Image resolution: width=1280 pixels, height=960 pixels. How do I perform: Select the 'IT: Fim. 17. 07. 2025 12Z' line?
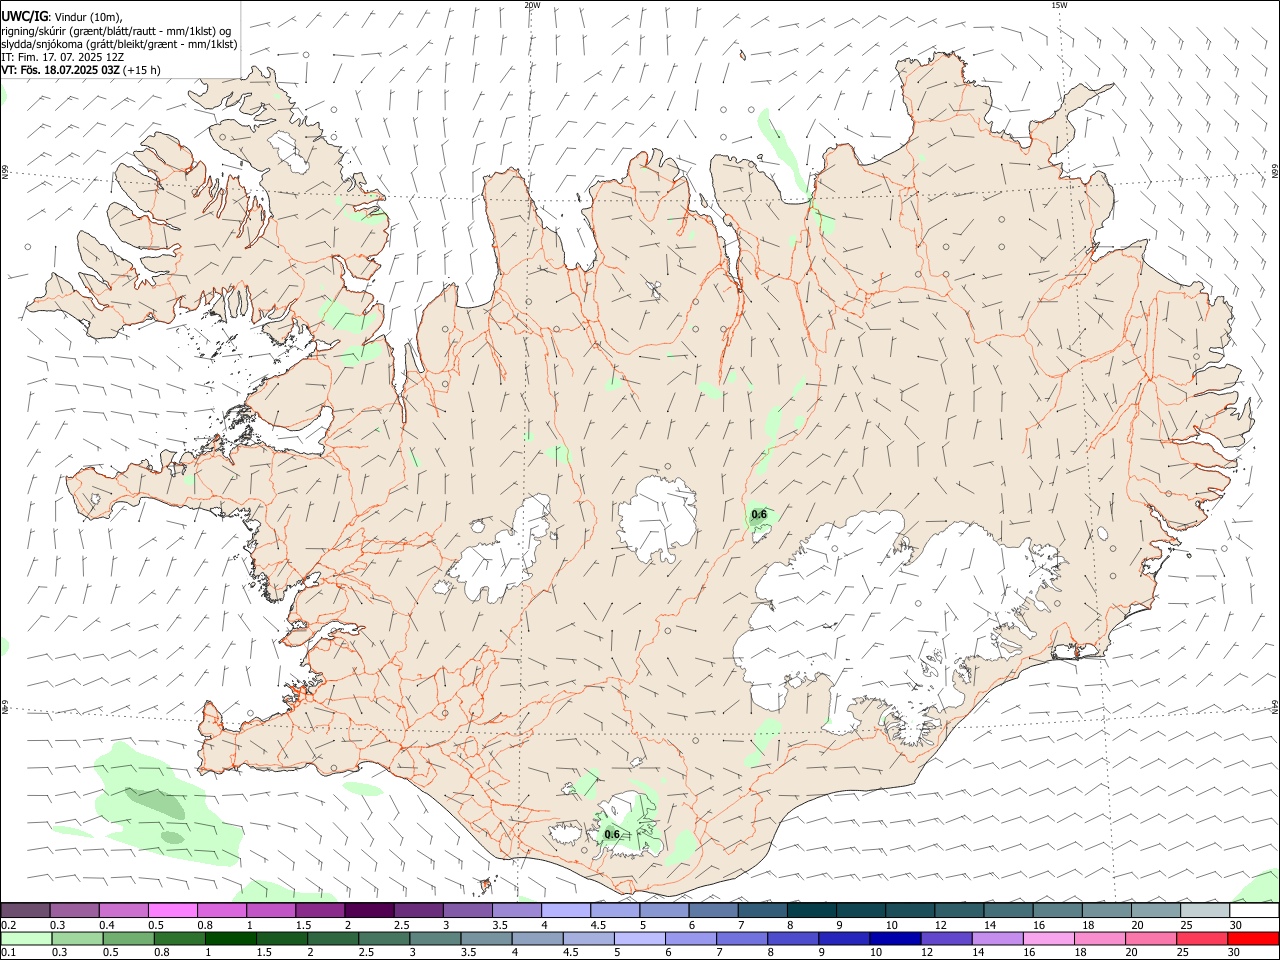(x=63, y=57)
